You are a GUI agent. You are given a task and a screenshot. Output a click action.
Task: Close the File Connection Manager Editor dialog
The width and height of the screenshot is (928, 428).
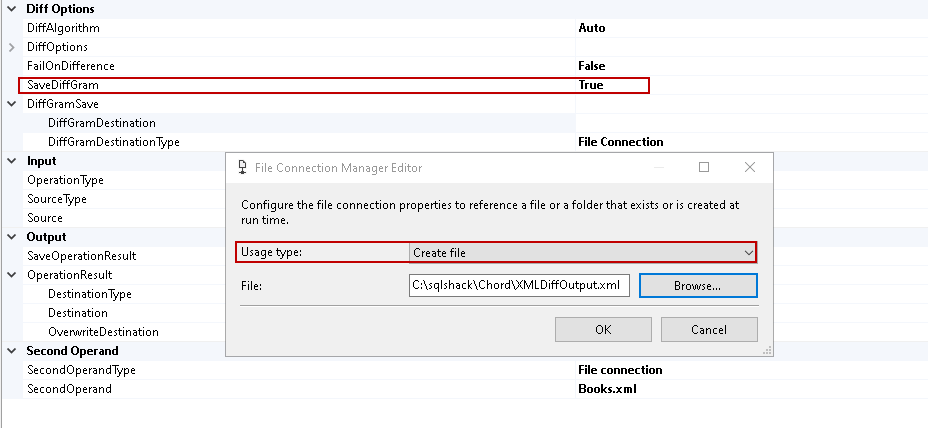(750, 168)
